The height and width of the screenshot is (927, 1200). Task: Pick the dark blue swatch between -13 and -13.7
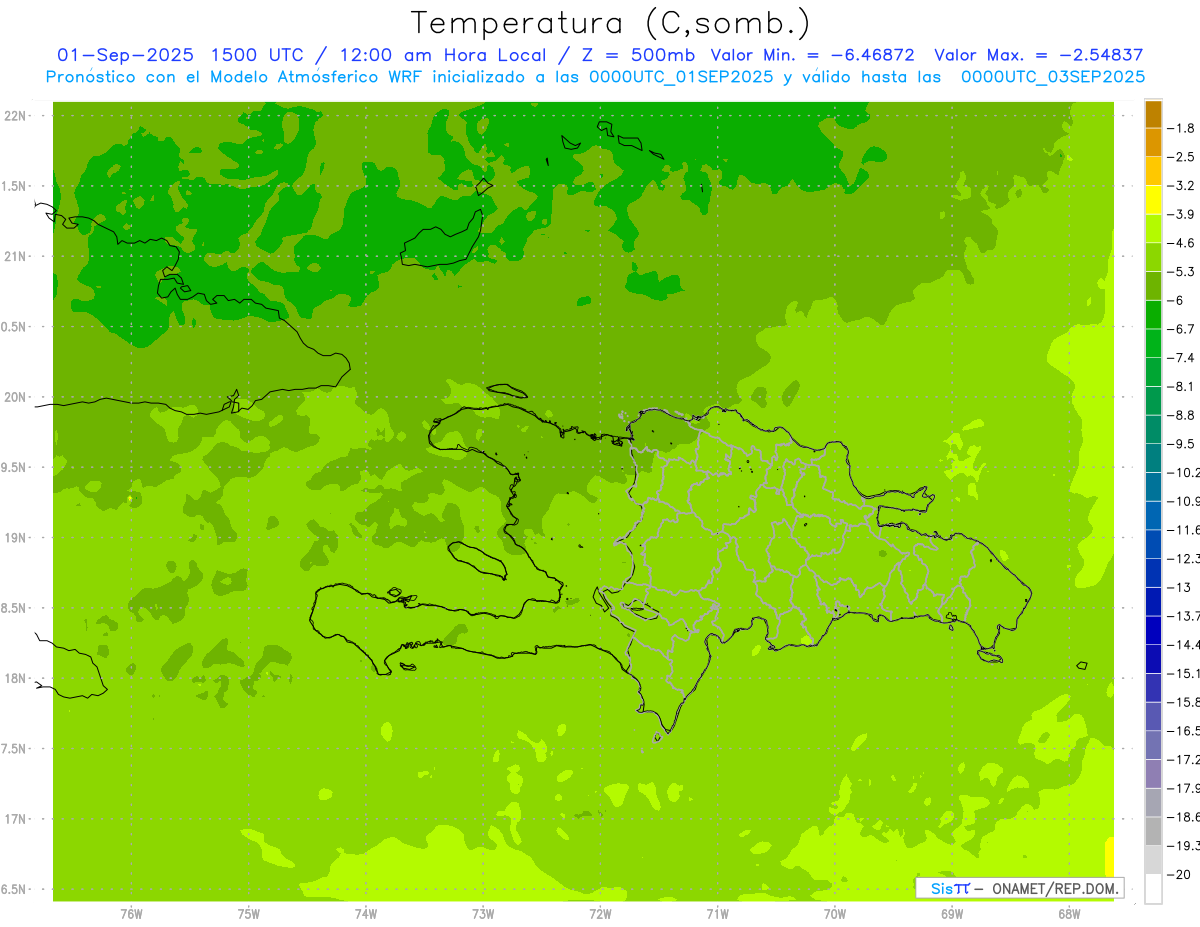1153,601
